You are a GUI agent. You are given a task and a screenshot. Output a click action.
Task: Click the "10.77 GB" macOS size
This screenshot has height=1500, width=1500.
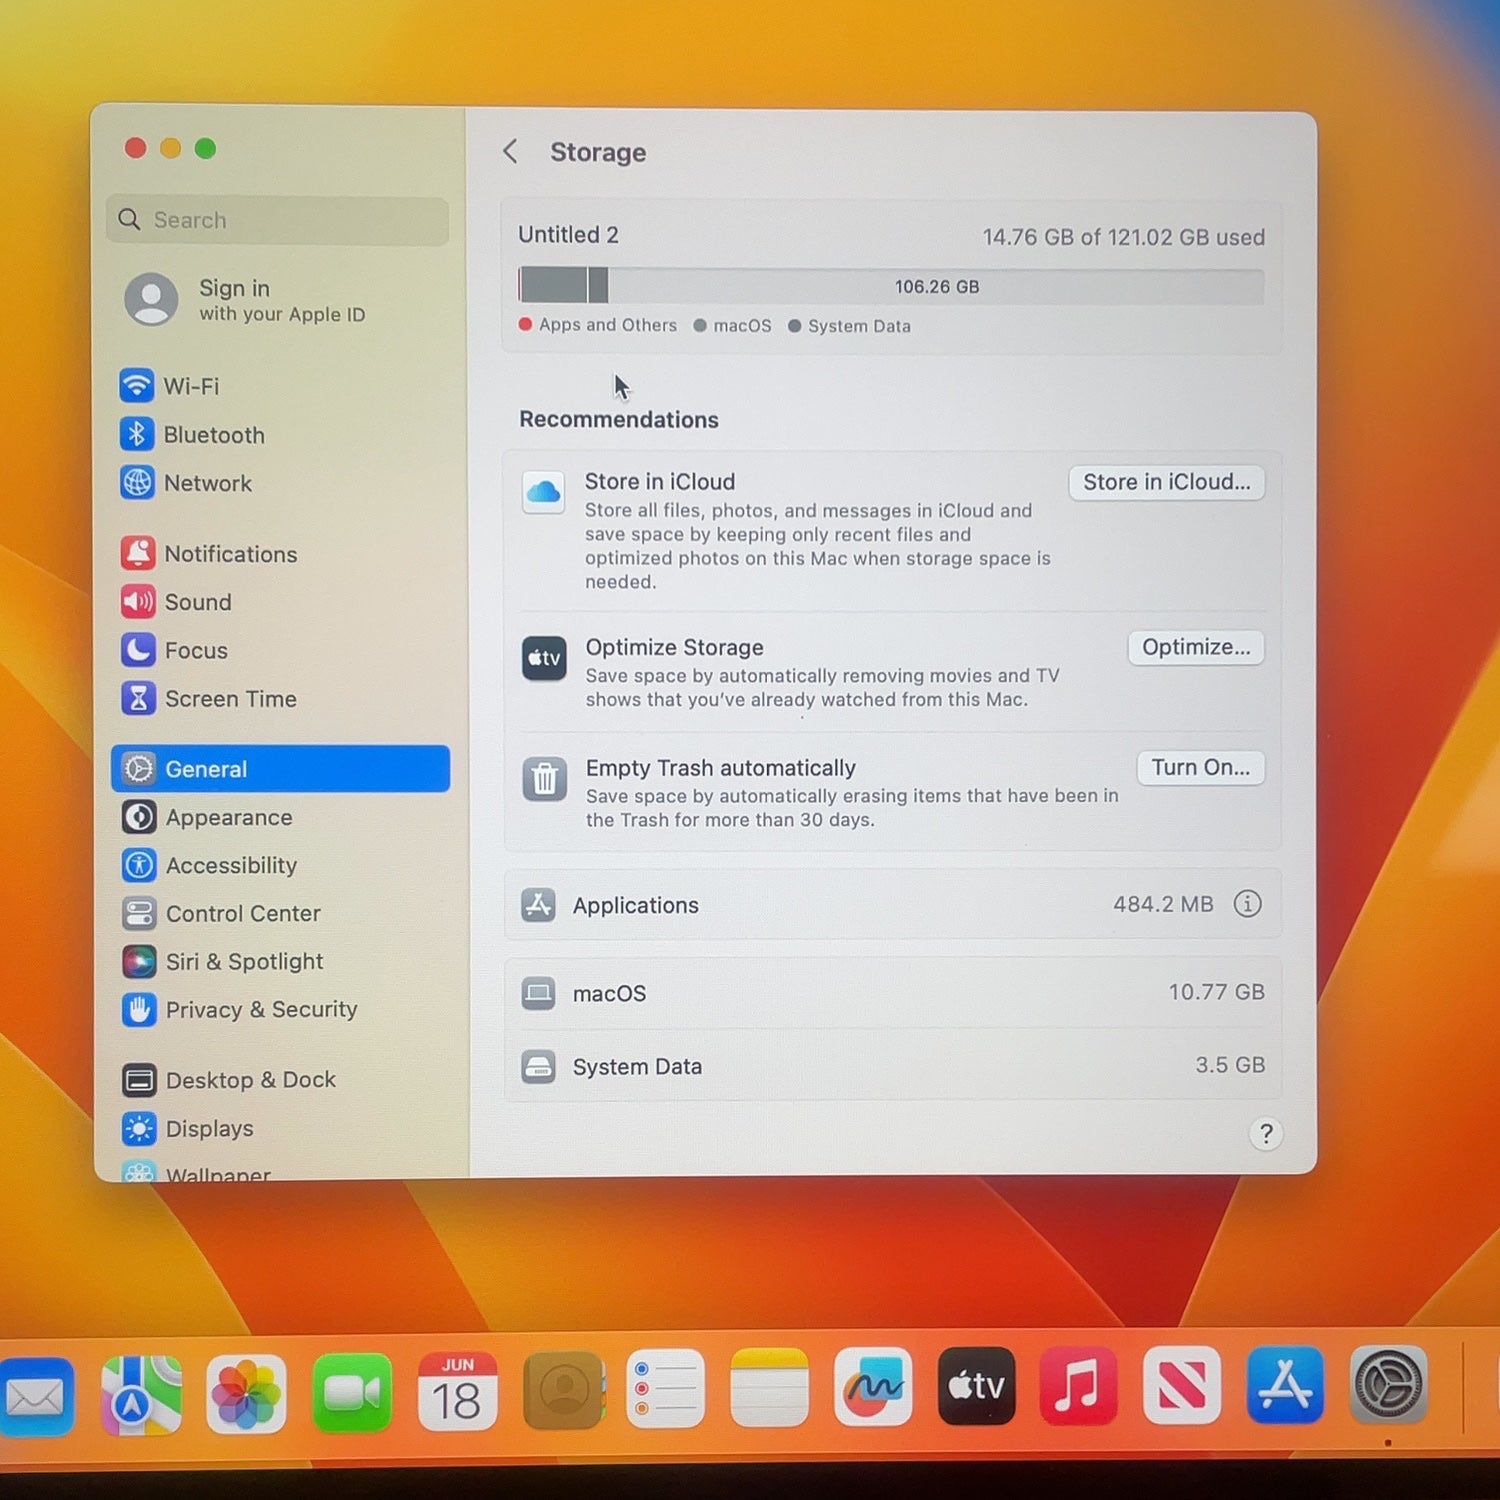click(1216, 991)
